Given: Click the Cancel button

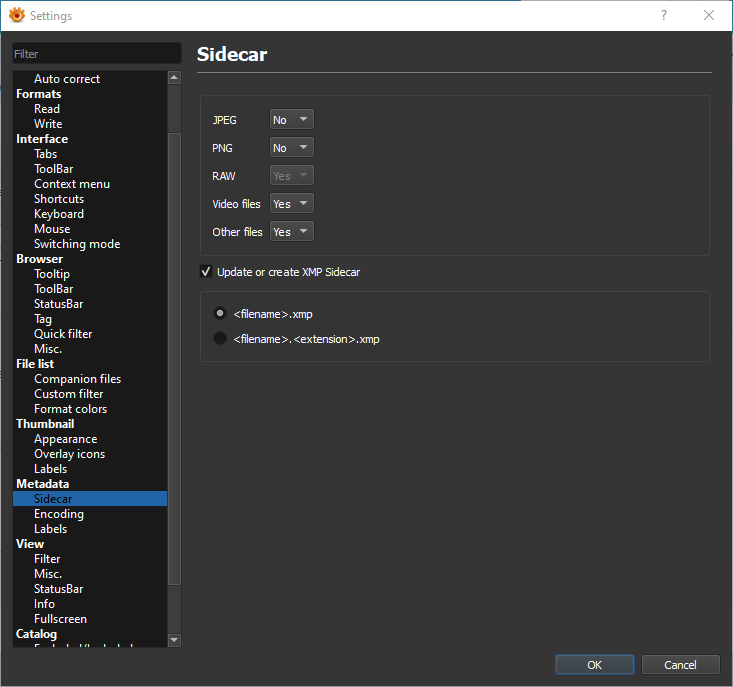Looking at the screenshot, I should point(680,665).
